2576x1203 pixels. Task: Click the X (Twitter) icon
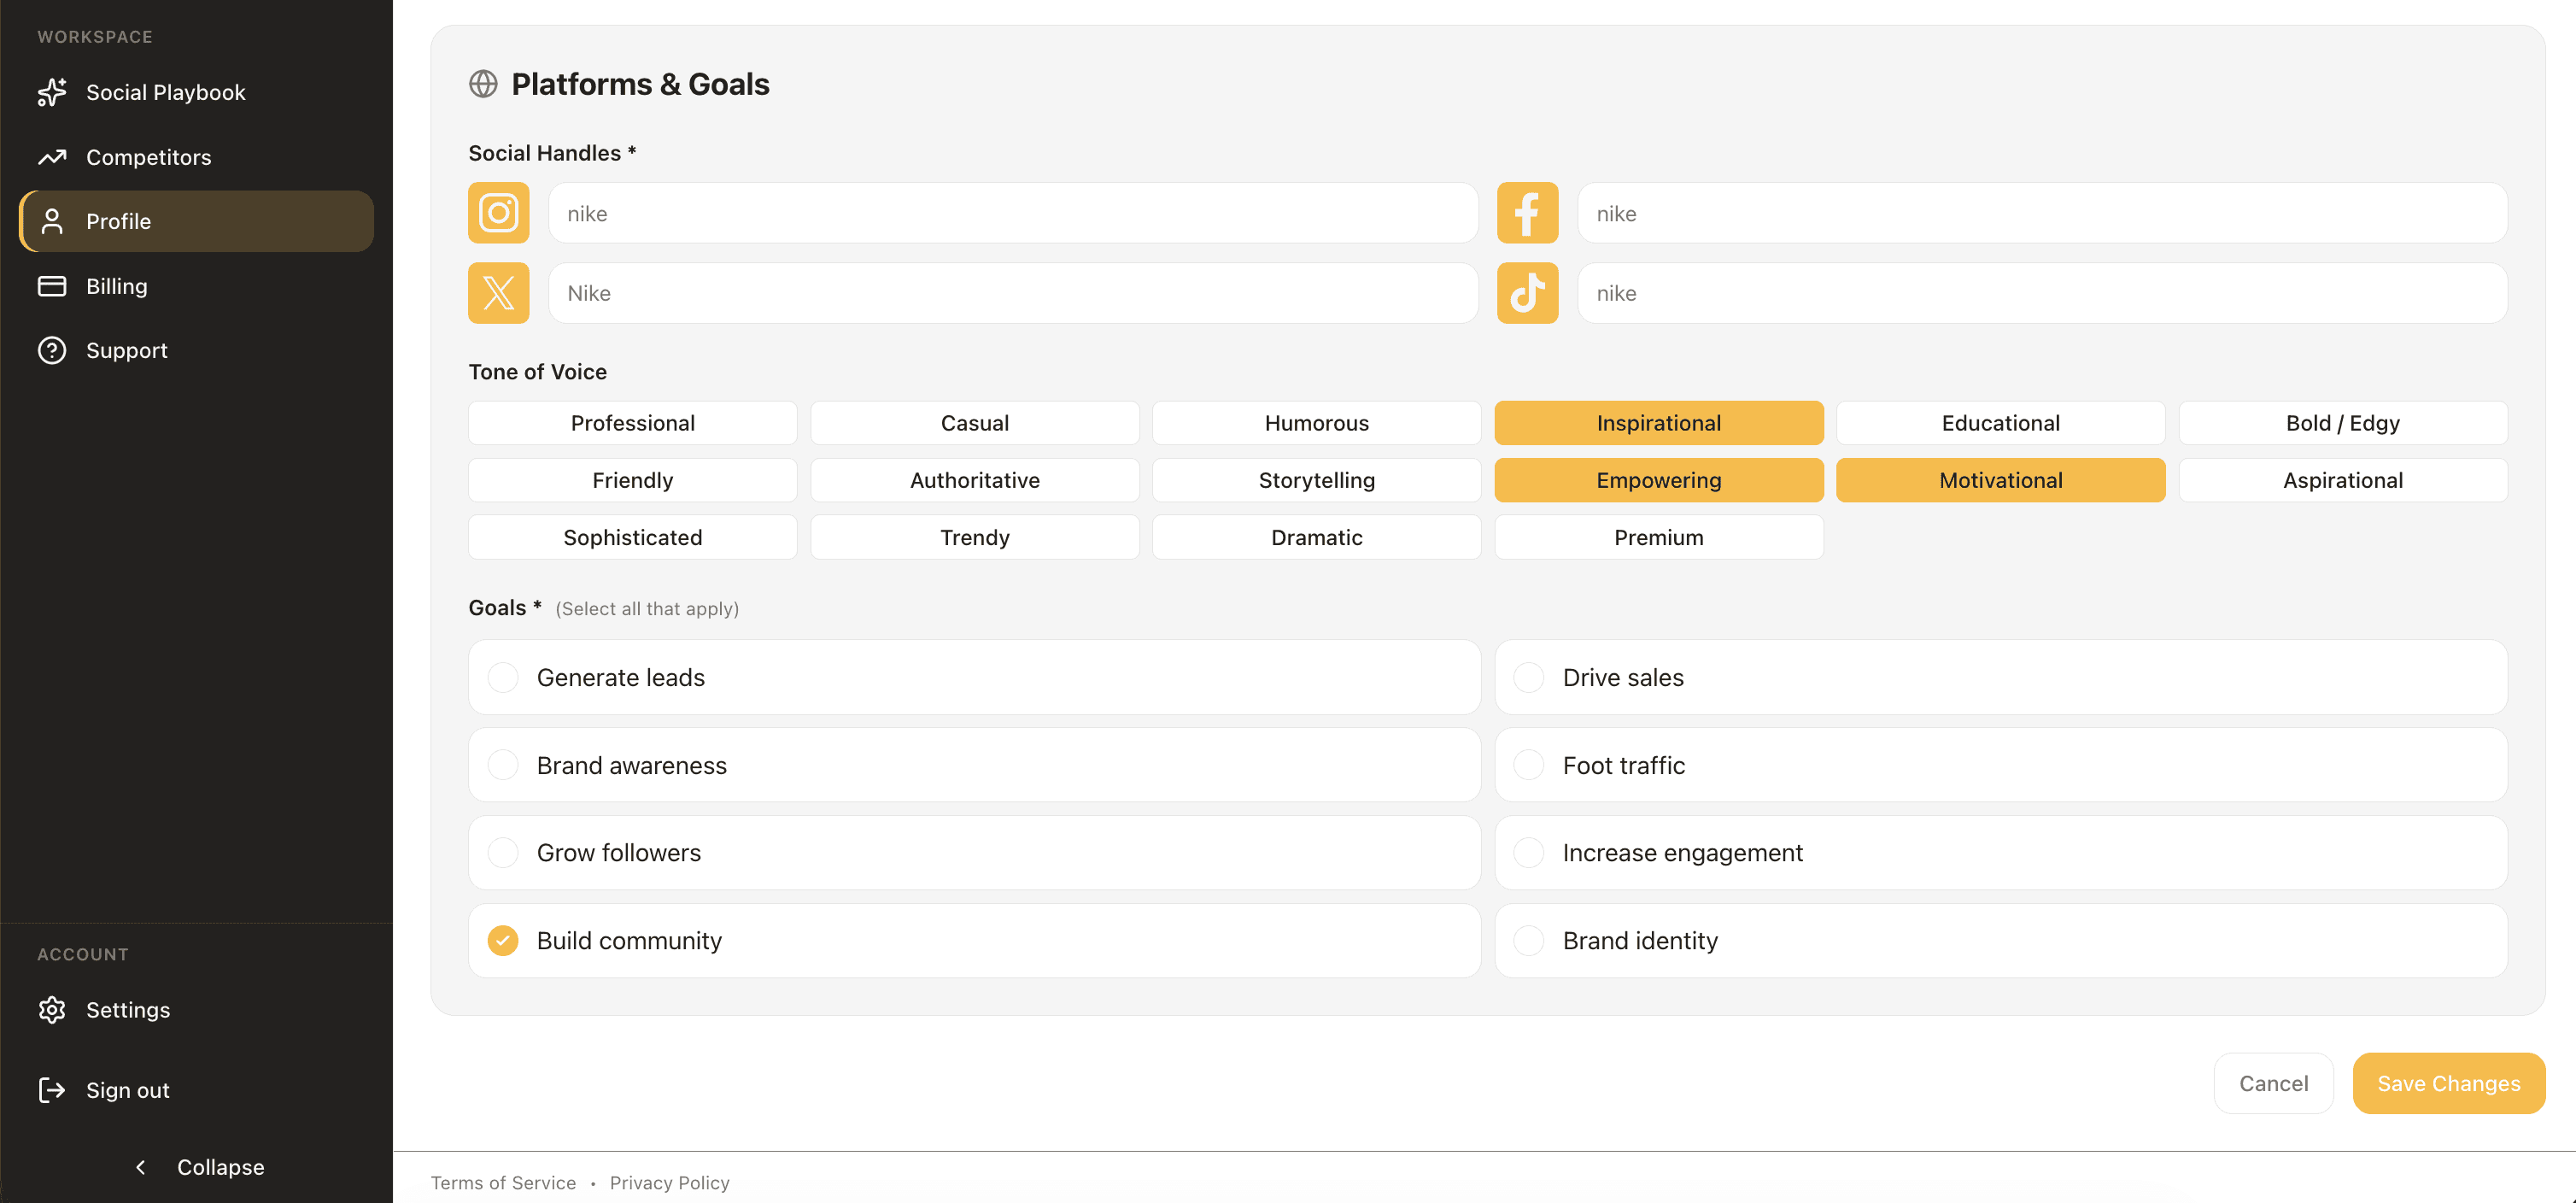click(498, 292)
